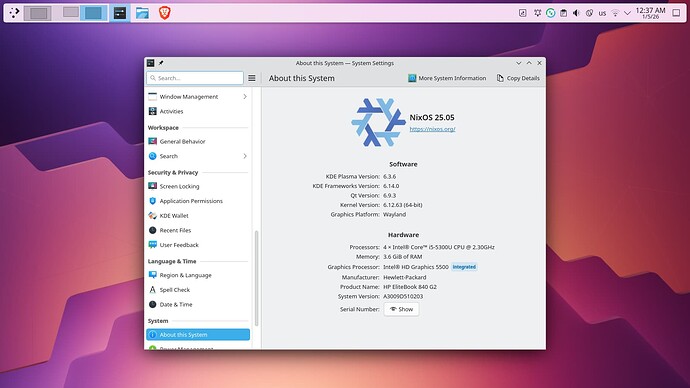
Task: Switch to the second virtual desktop in the pager
Action: tap(71, 13)
